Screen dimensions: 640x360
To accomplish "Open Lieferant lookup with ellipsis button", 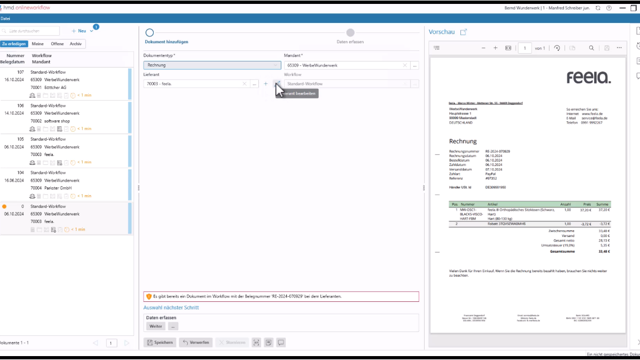I will pos(254,84).
